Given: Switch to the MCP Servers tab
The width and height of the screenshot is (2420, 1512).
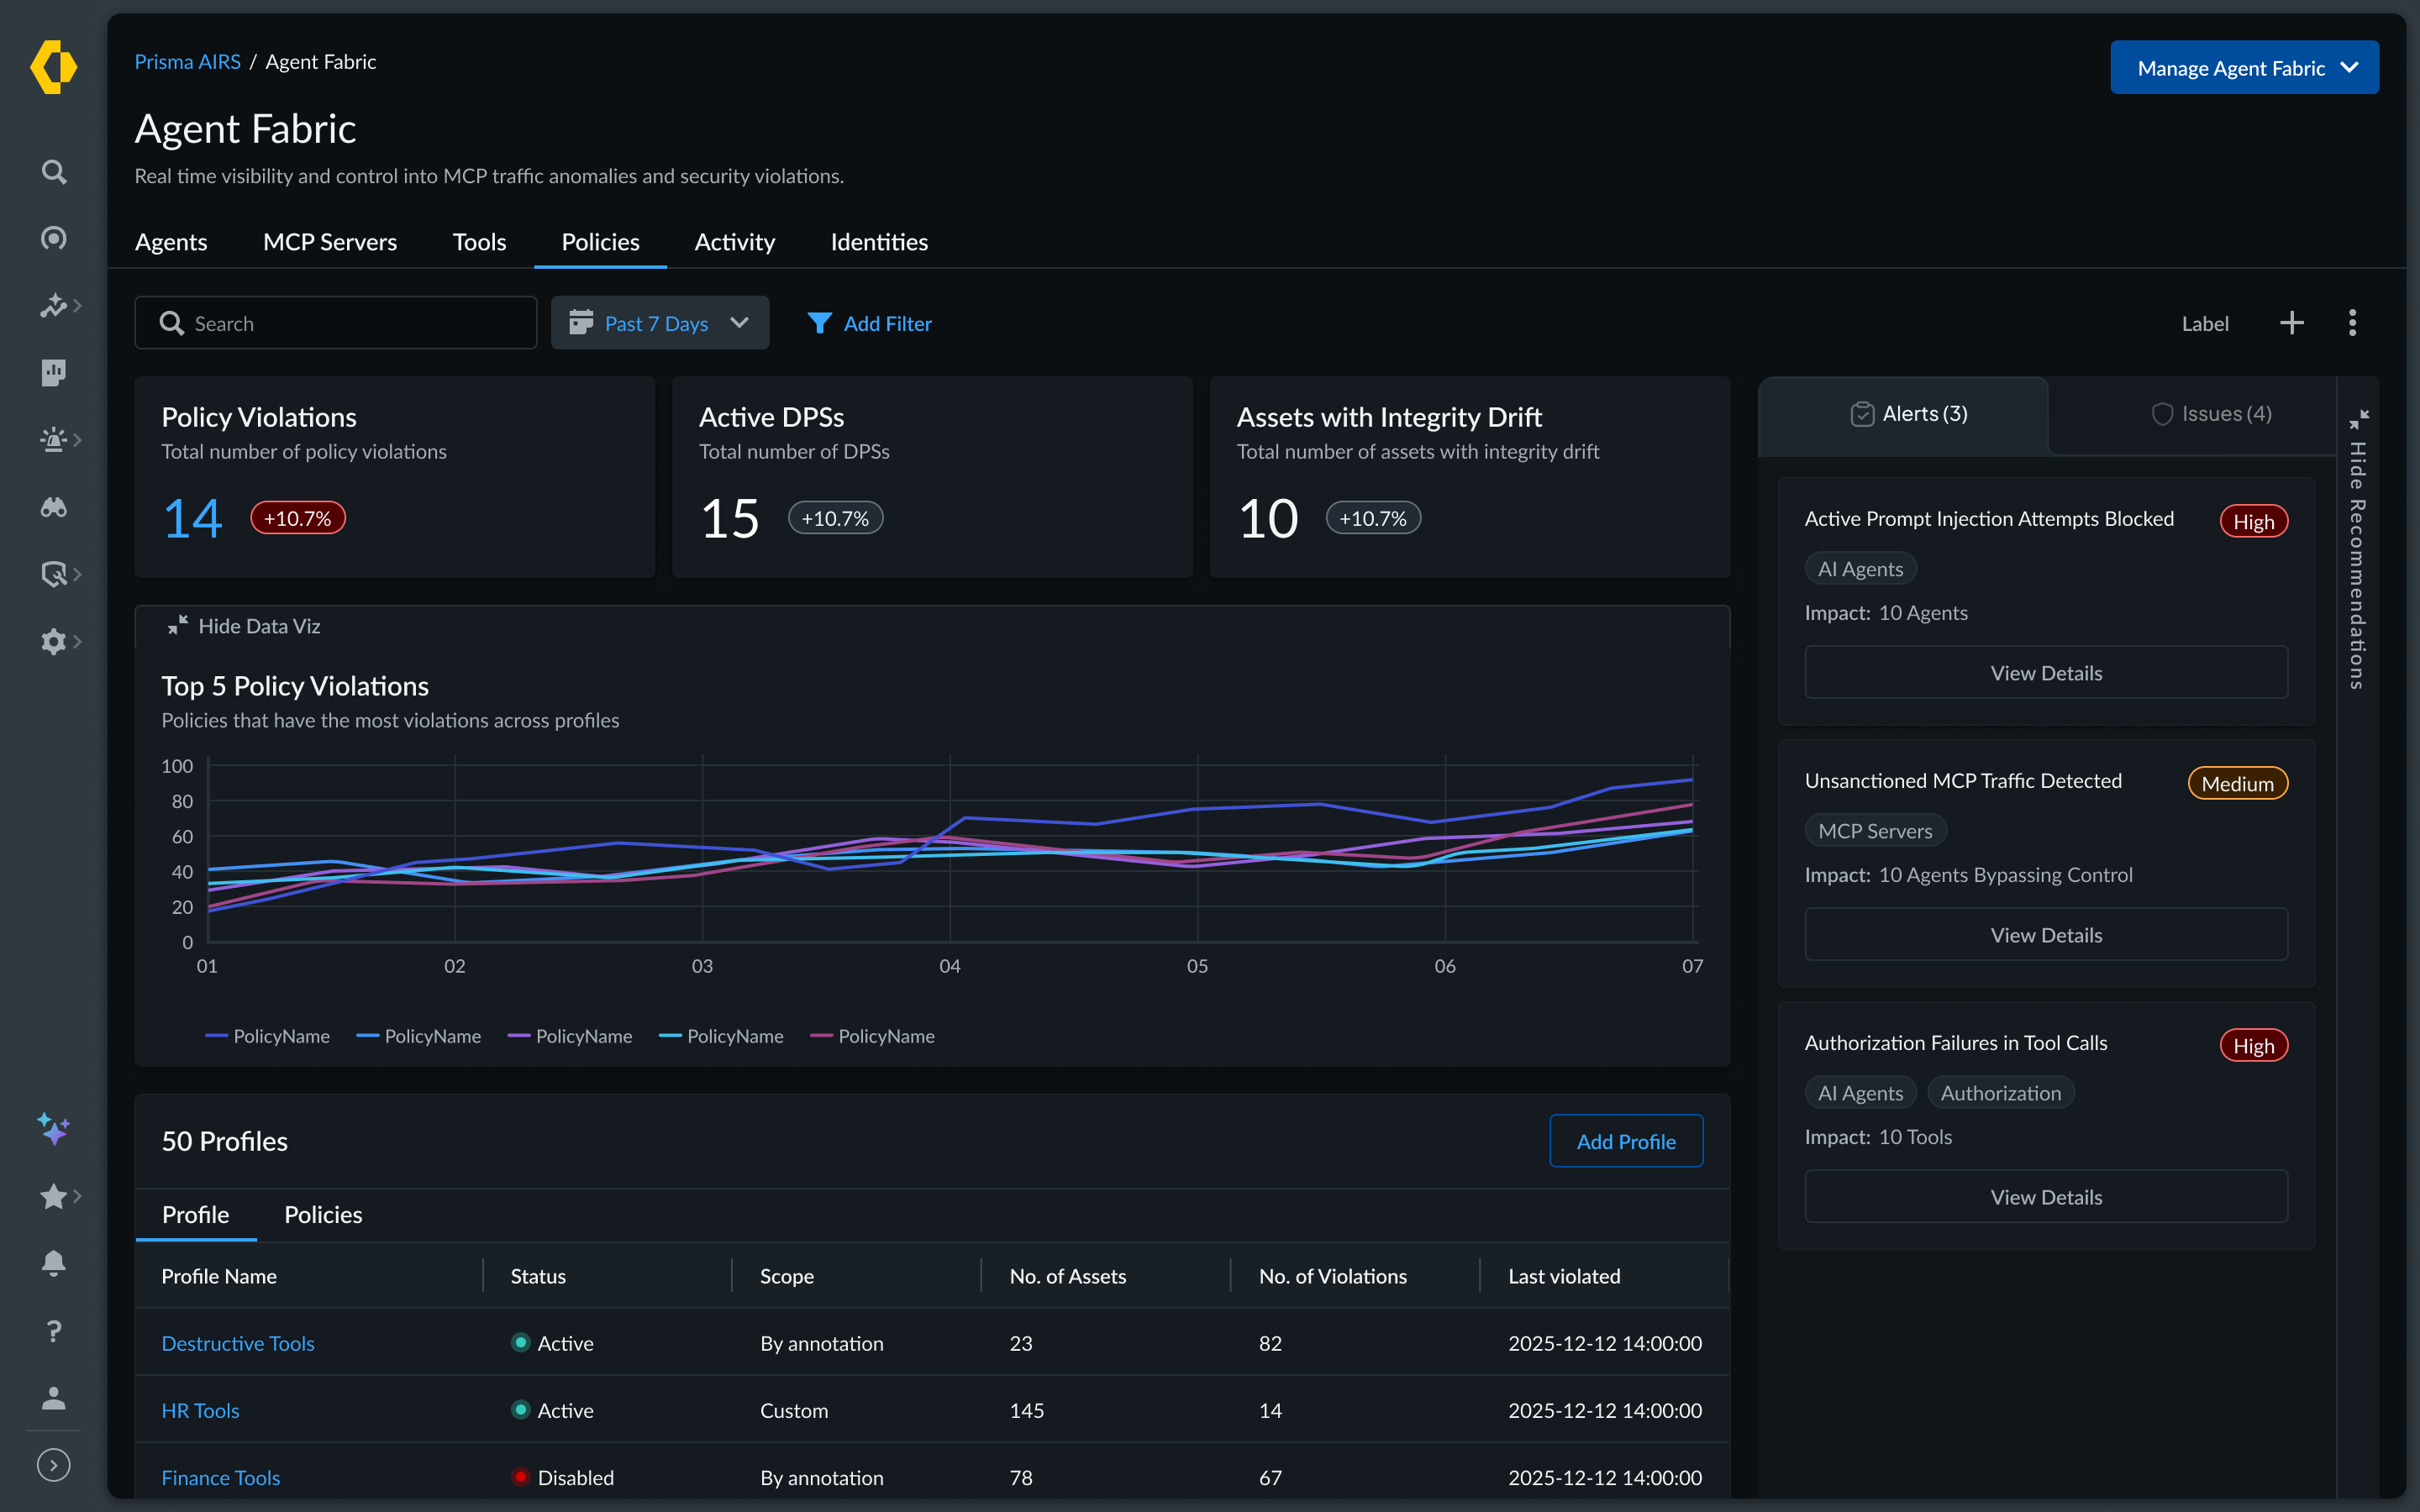Looking at the screenshot, I should tap(330, 242).
